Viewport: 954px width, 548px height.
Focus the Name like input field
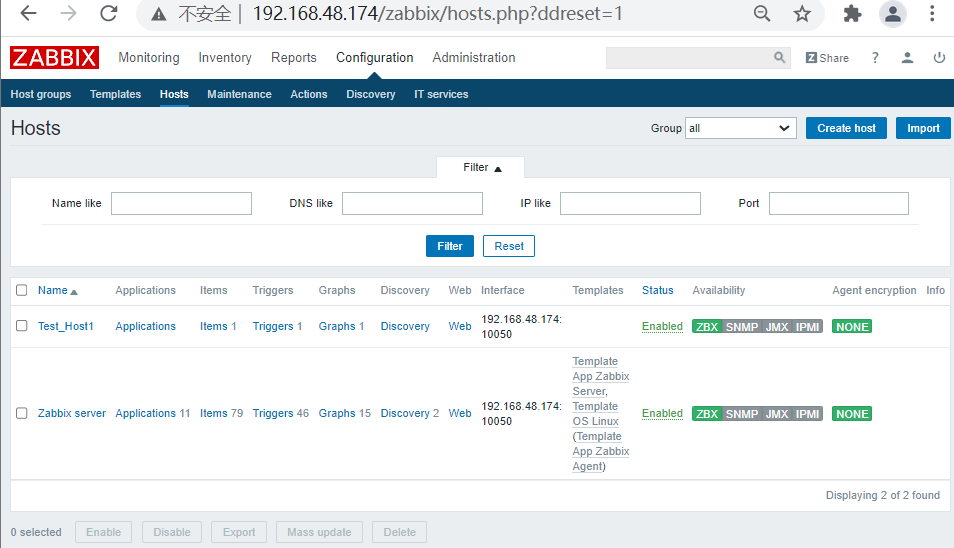tap(181, 203)
